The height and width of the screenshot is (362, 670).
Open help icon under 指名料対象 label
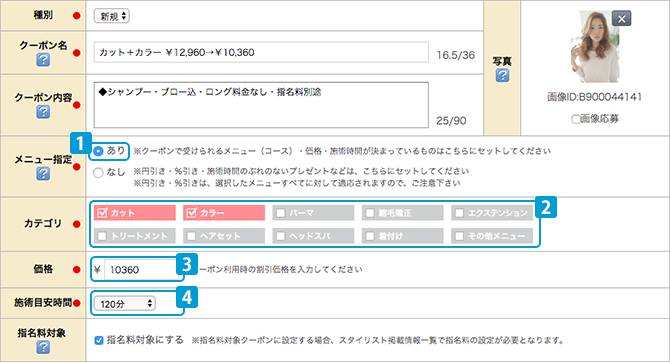[43, 347]
